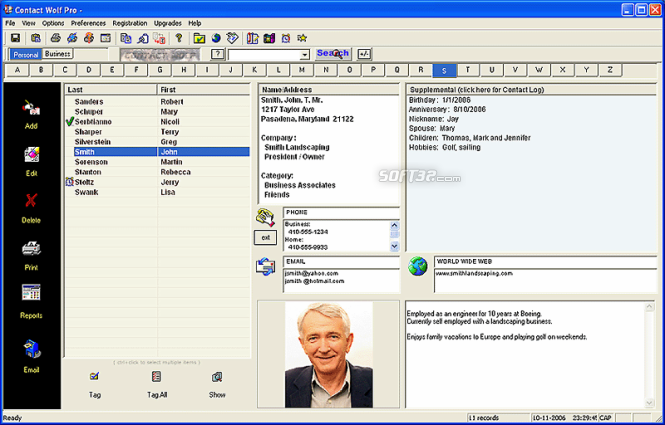Select letter Z in alphabet bar
Viewport: 665px width, 425px height.
coord(610,70)
